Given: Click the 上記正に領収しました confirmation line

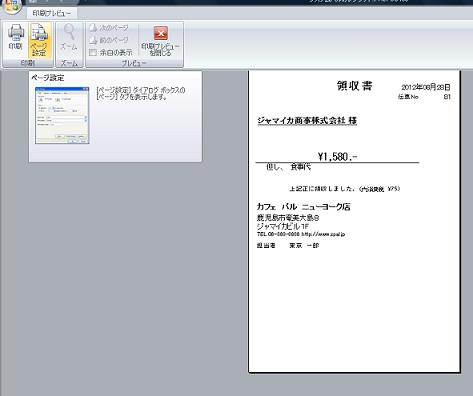Looking at the screenshot, I should tap(344, 189).
